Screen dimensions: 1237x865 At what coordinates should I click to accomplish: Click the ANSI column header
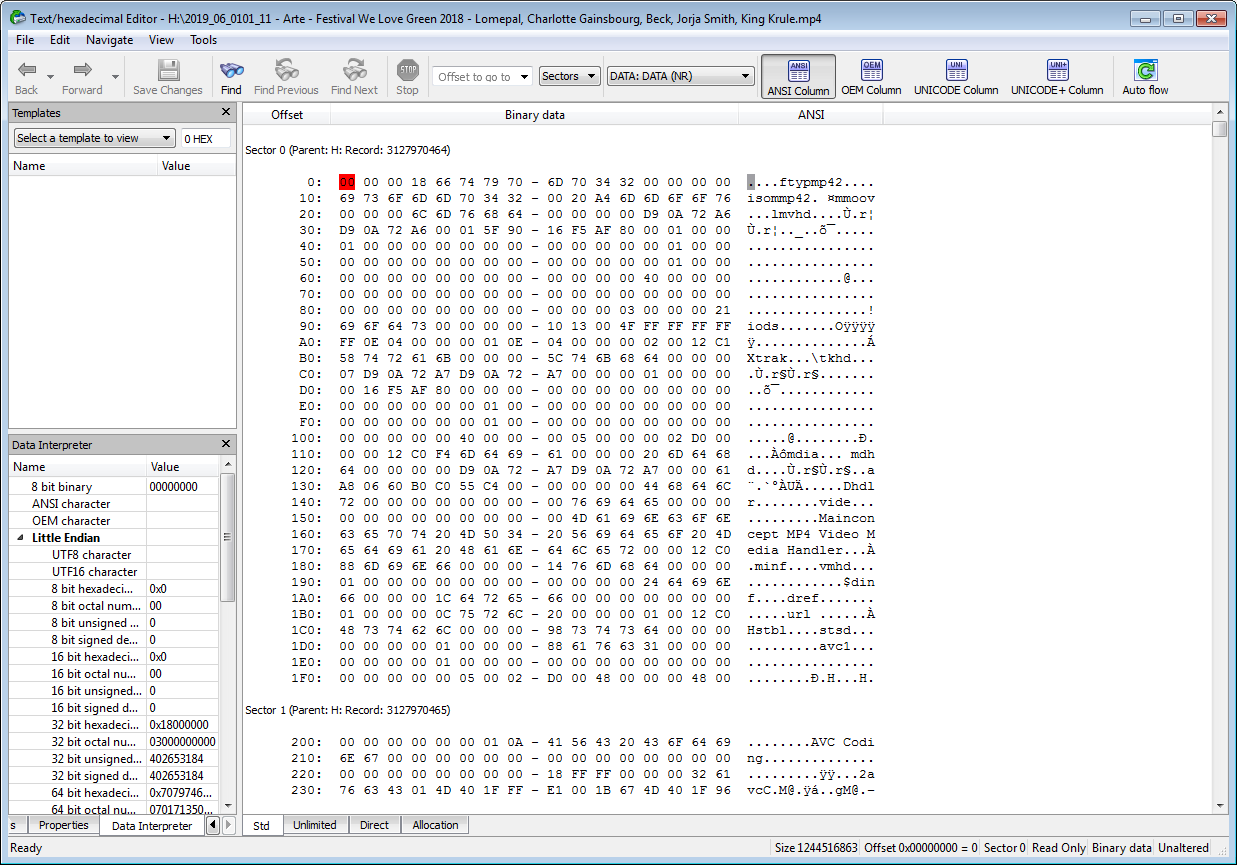pos(811,114)
